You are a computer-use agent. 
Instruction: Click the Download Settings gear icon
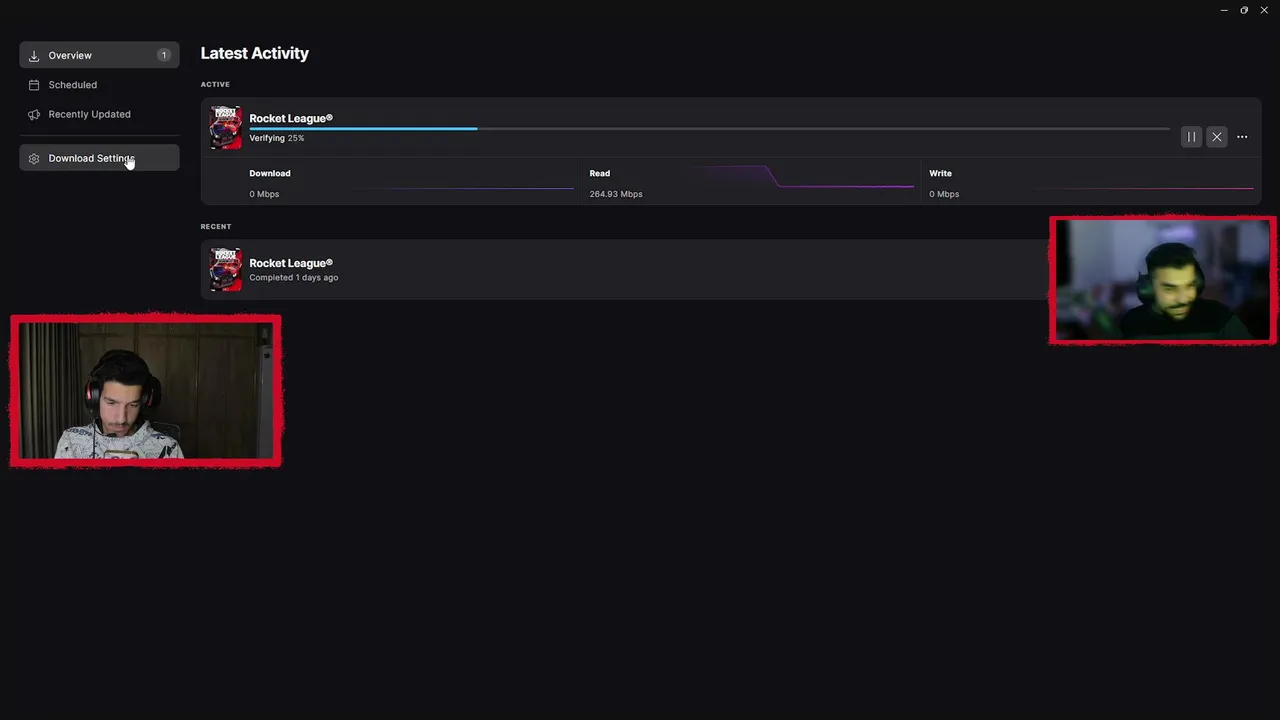coord(34,158)
